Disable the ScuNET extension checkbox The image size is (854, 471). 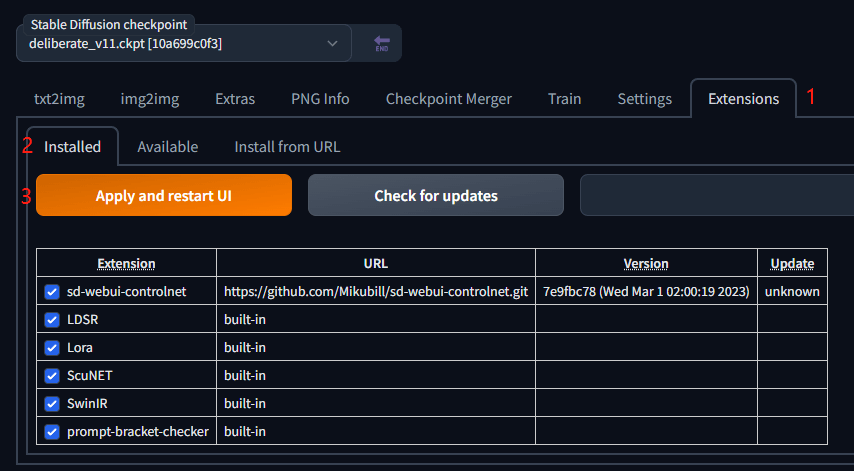pos(53,376)
